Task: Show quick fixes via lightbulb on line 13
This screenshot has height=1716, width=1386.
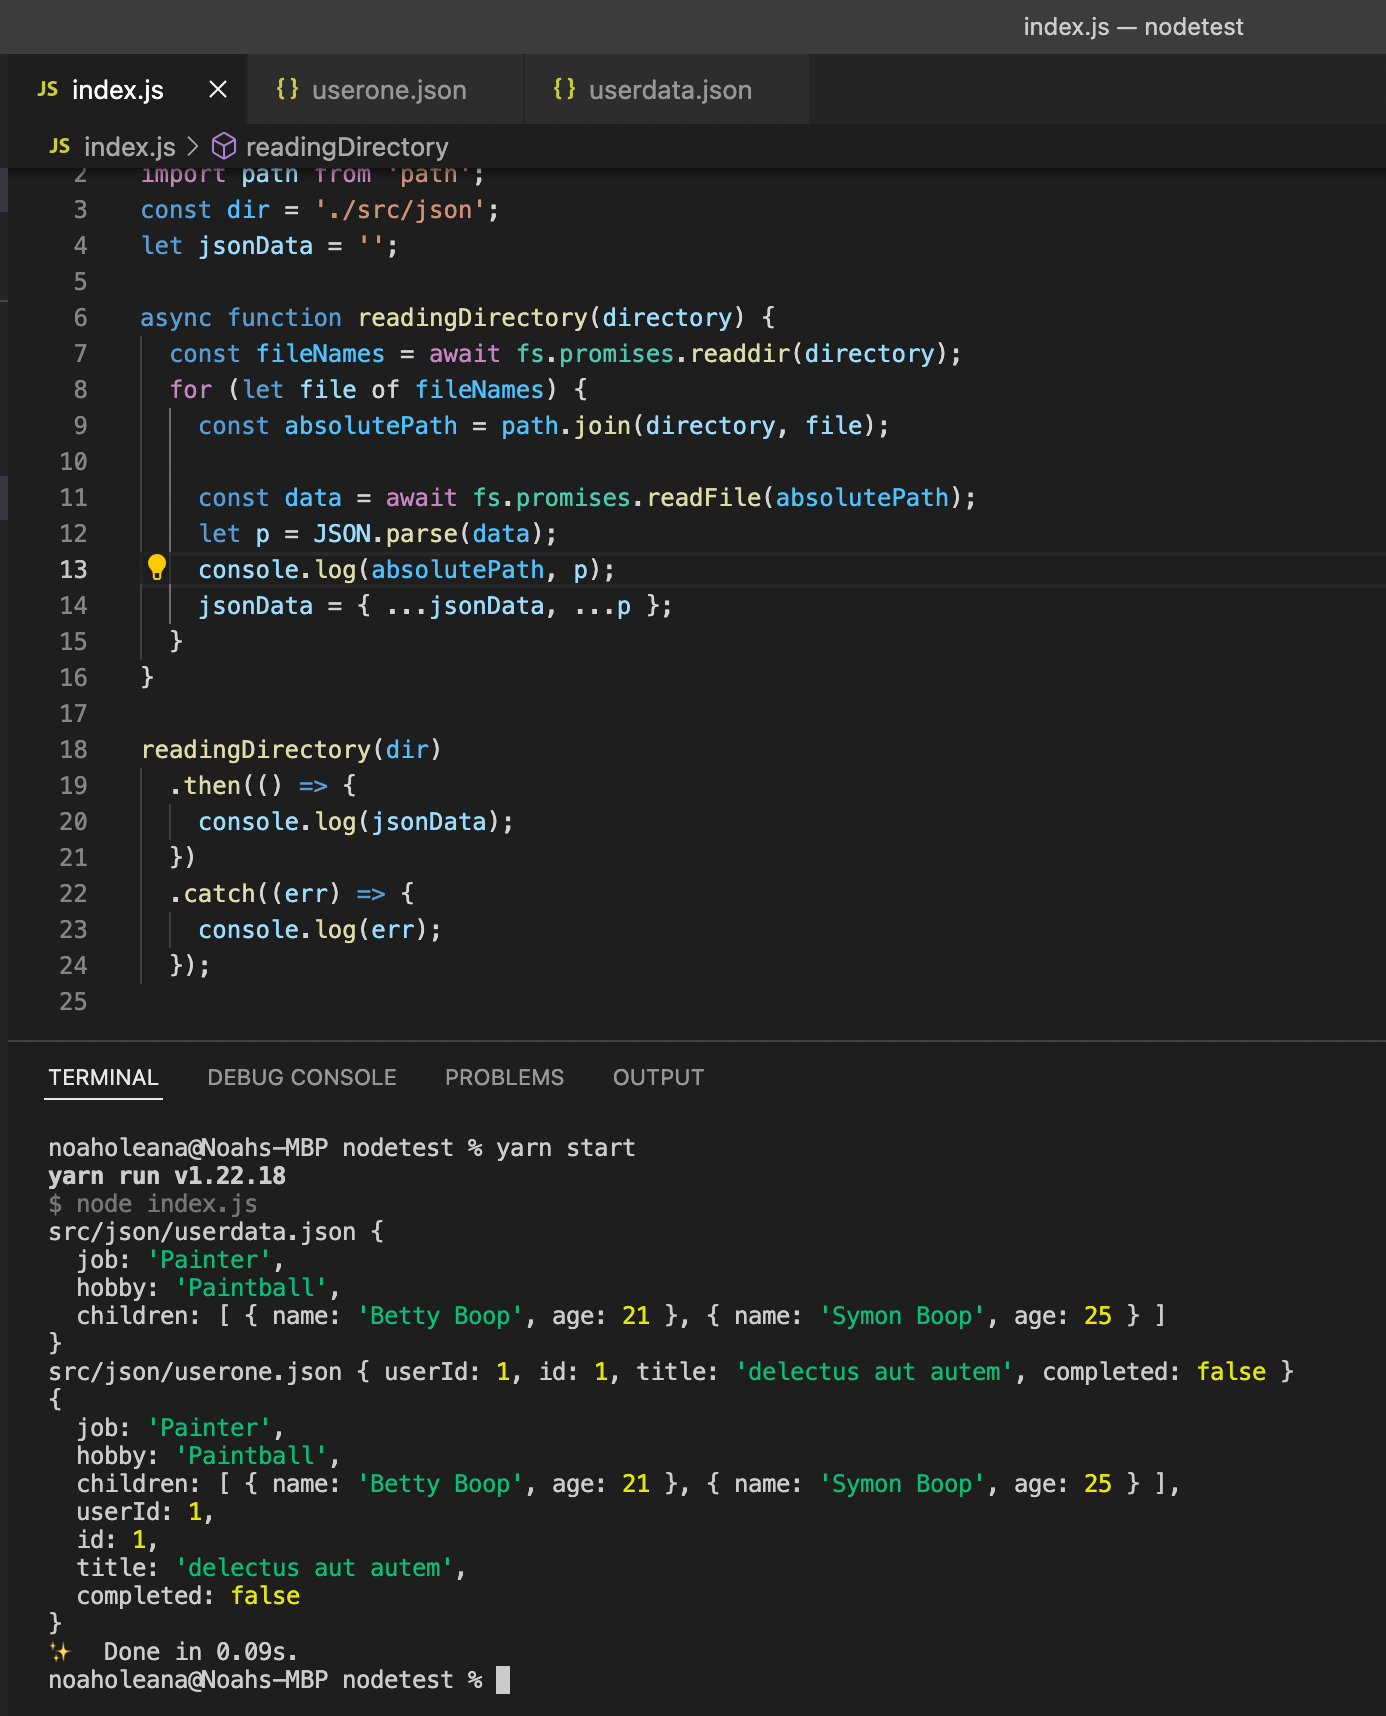Action: [157, 568]
